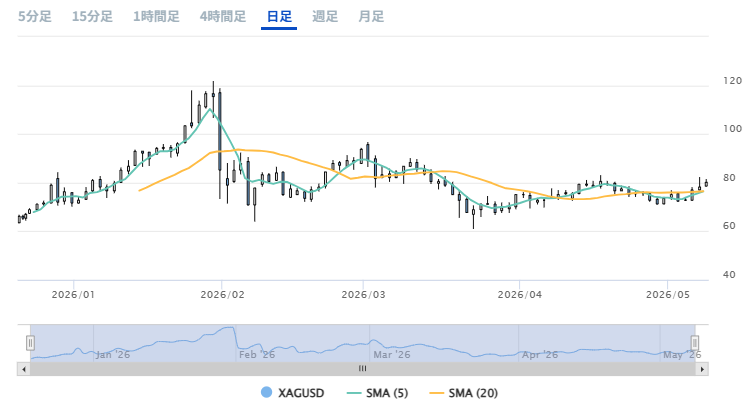This screenshot has width=749, height=409.
Task: Grab the left navigator range handle
Action: click(x=30, y=343)
